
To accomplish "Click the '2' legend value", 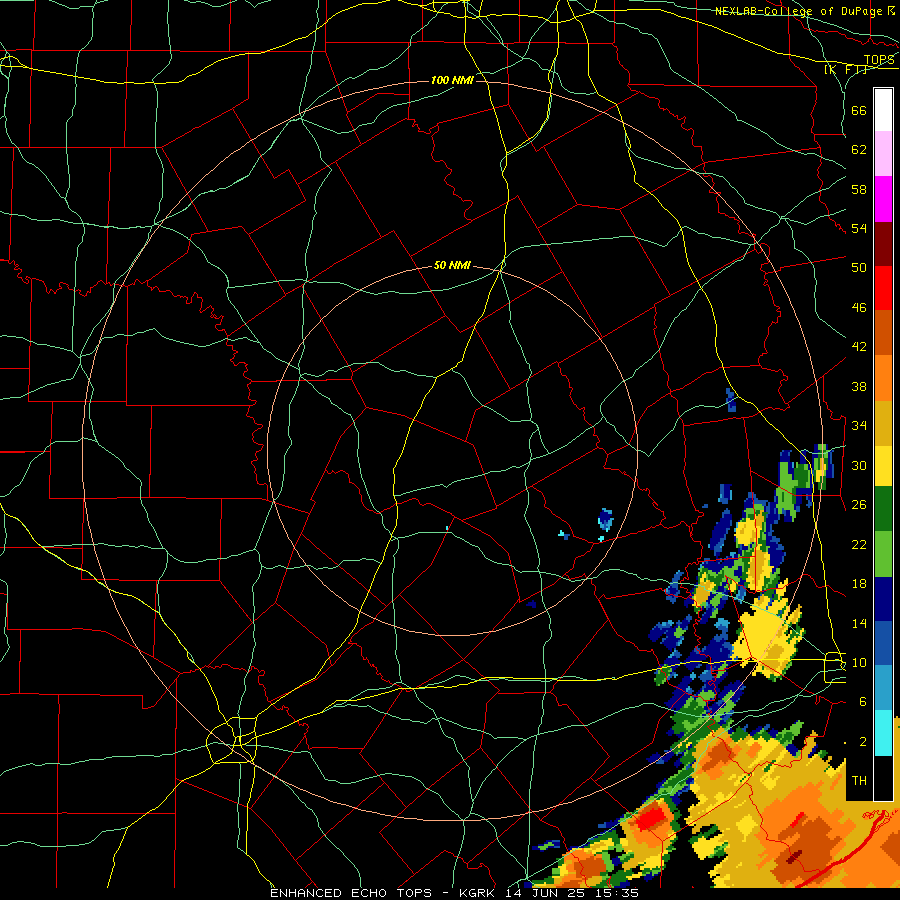I will pos(862,742).
